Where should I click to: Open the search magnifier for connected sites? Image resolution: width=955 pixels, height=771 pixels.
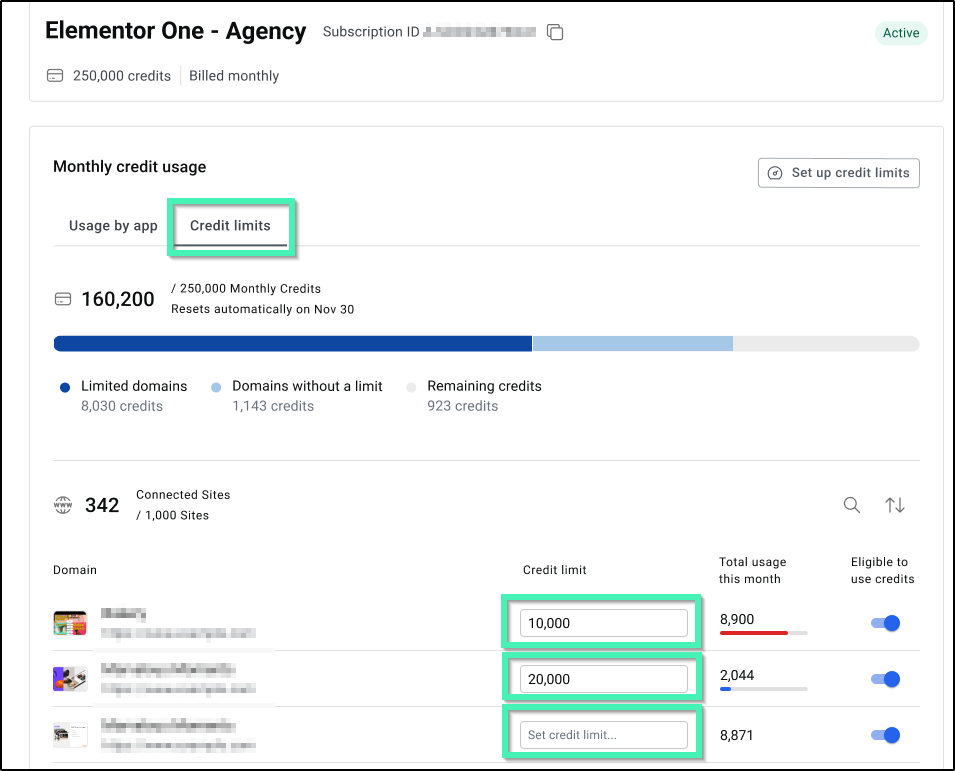coord(851,505)
